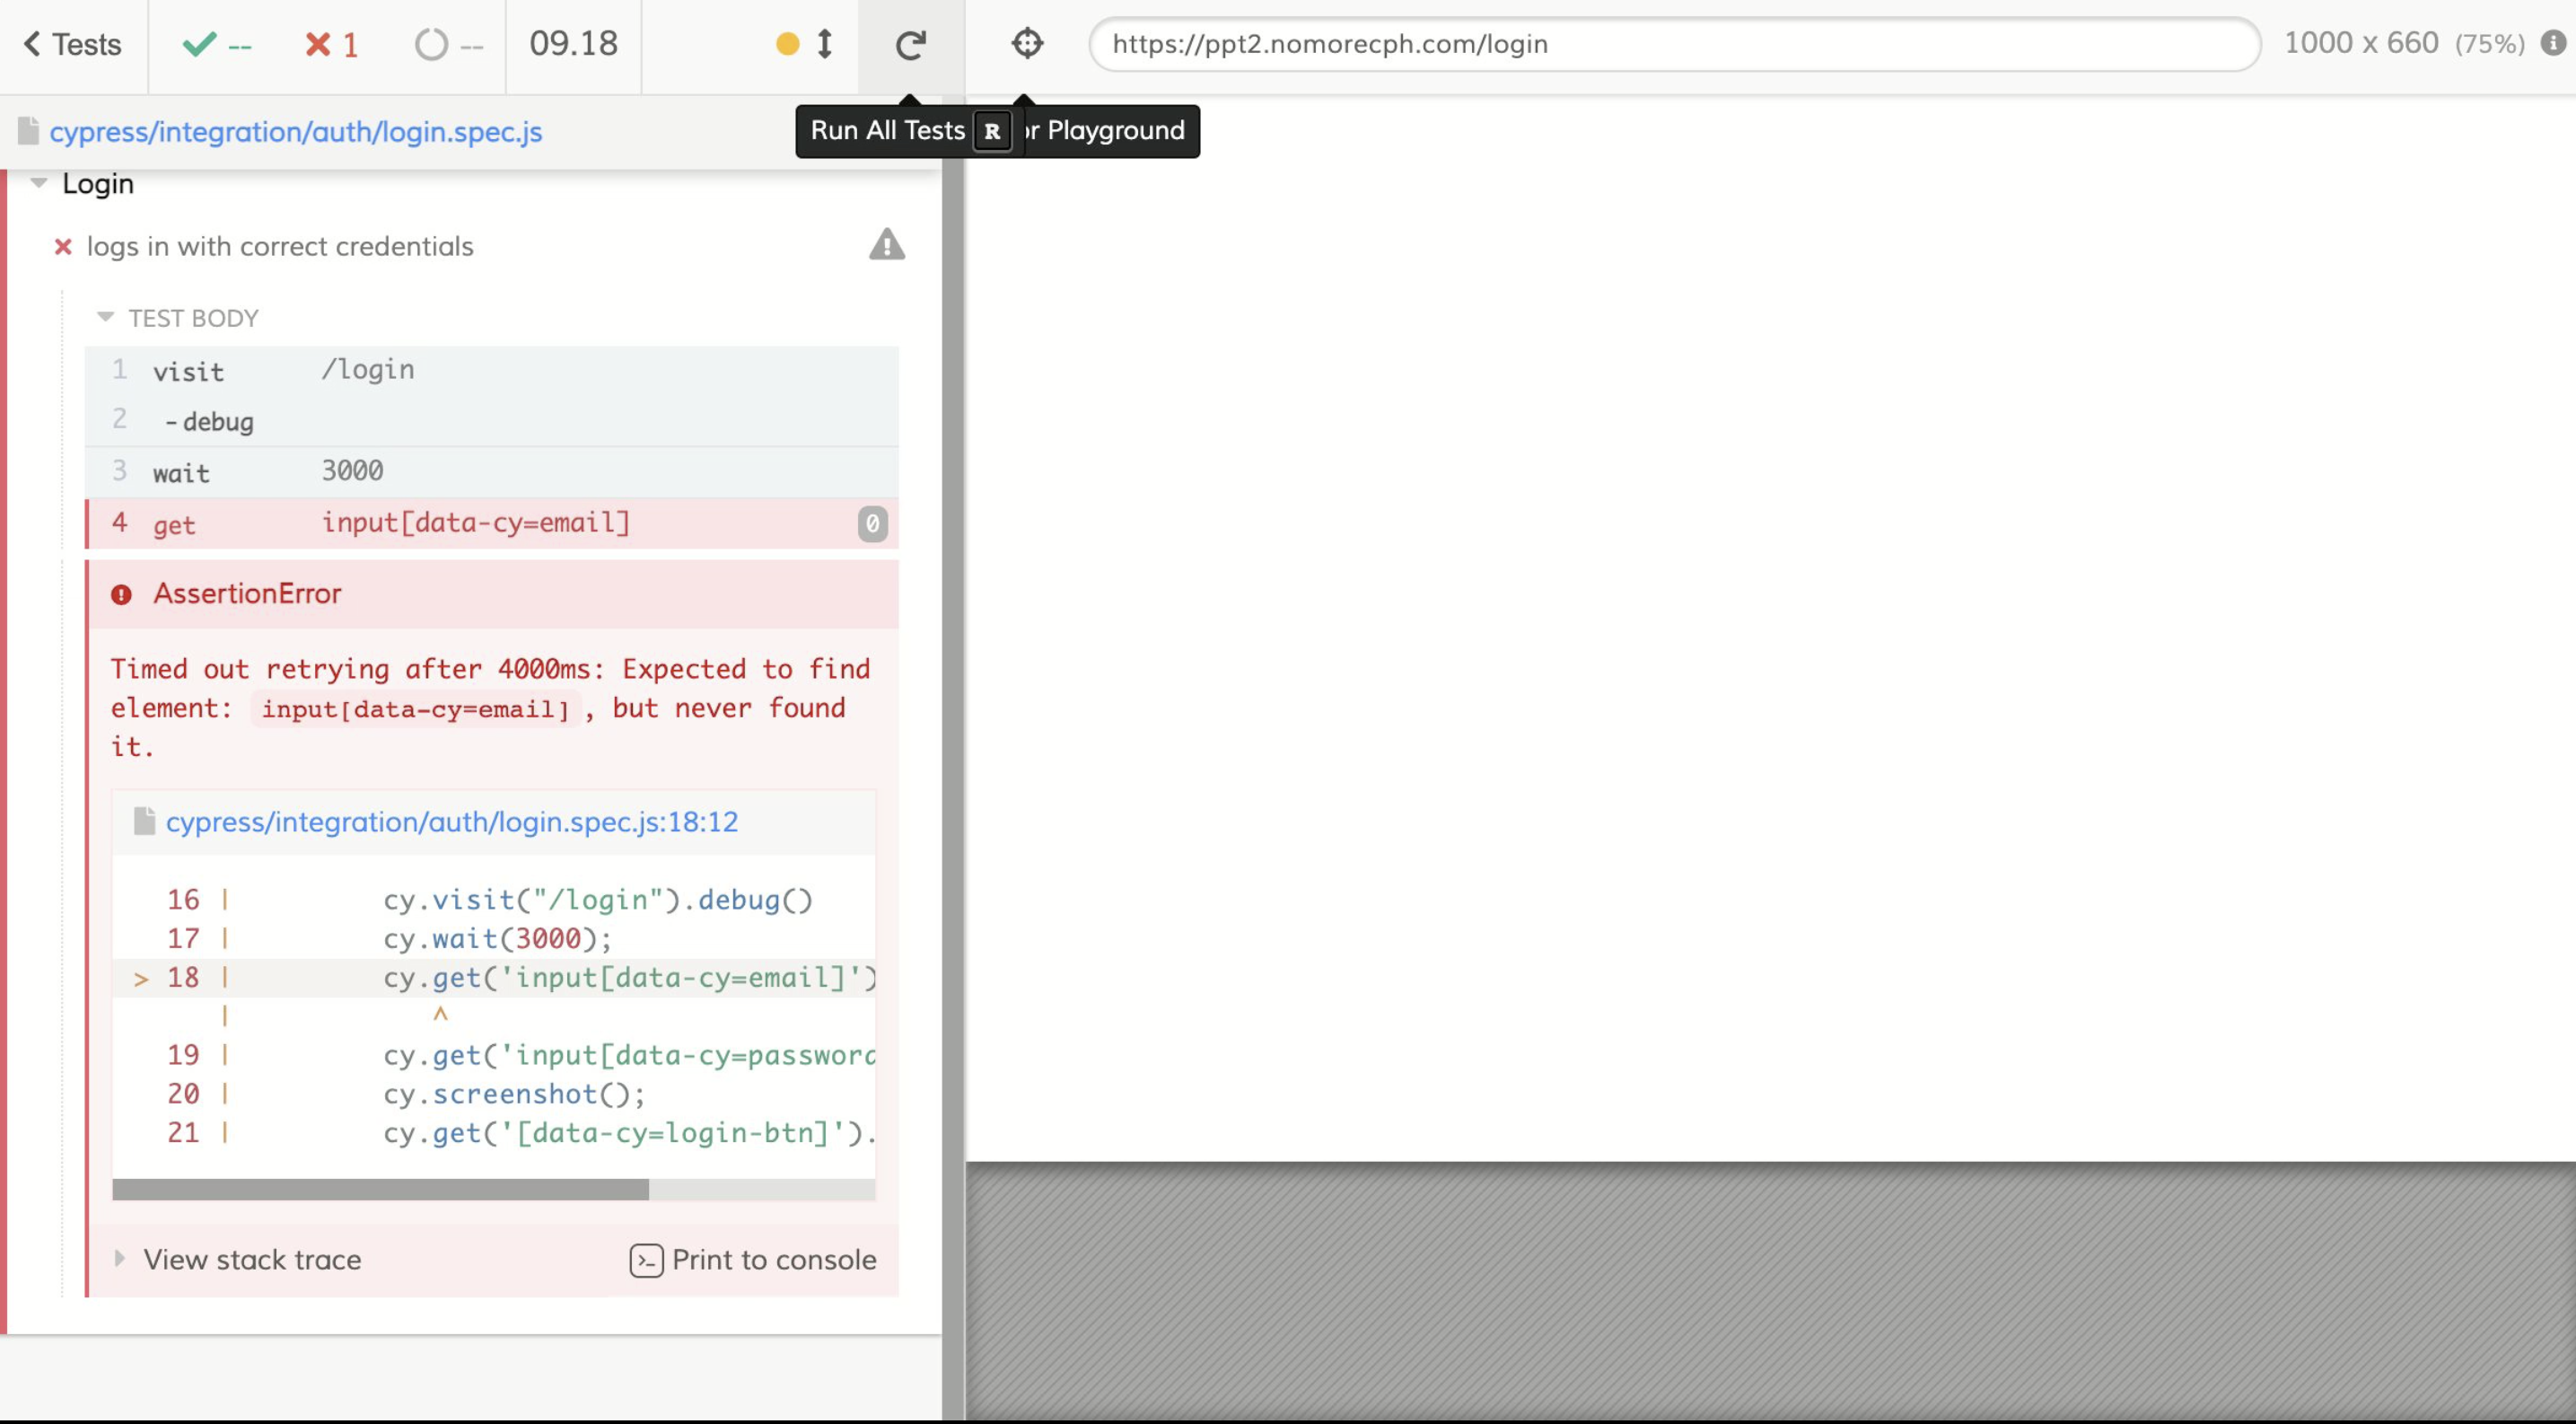Click the 0 elements badge on get command

872,524
